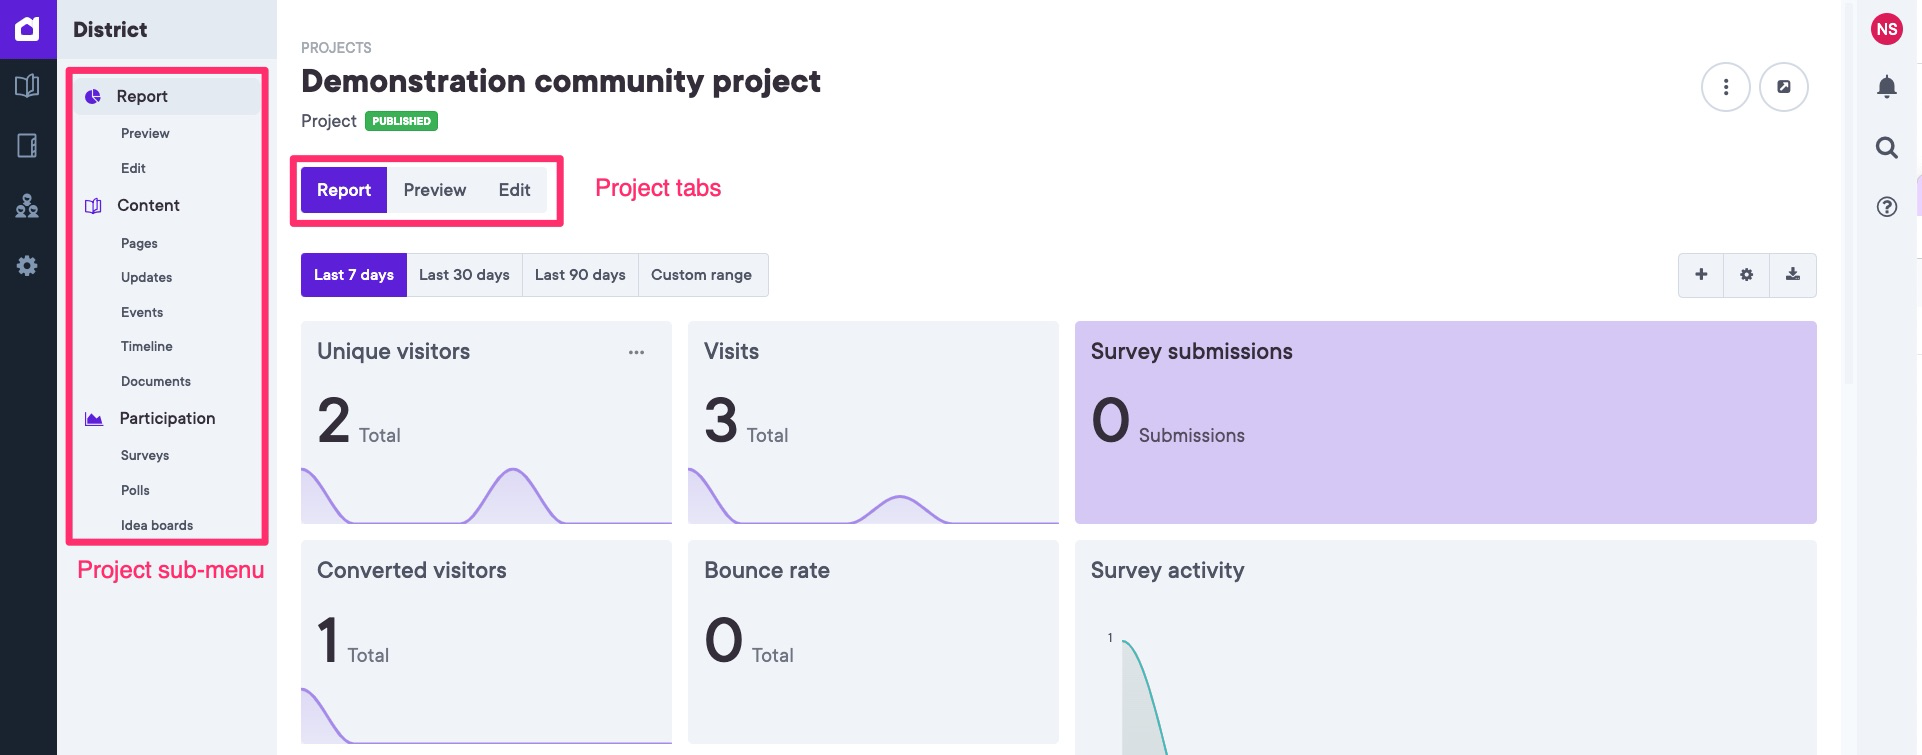The image size is (1922, 755).
Task: Select the Last 90 days range
Action: pos(580,275)
